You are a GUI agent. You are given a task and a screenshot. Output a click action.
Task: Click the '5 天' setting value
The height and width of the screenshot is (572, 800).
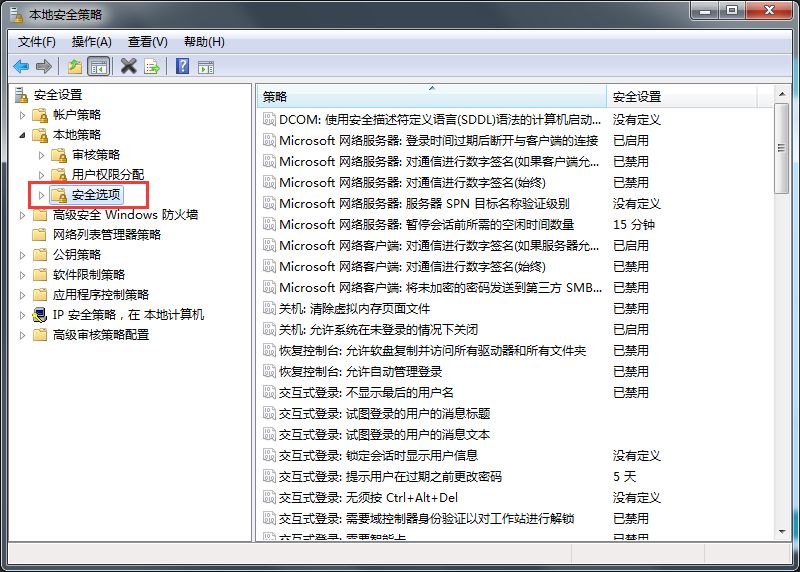(x=624, y=477)
